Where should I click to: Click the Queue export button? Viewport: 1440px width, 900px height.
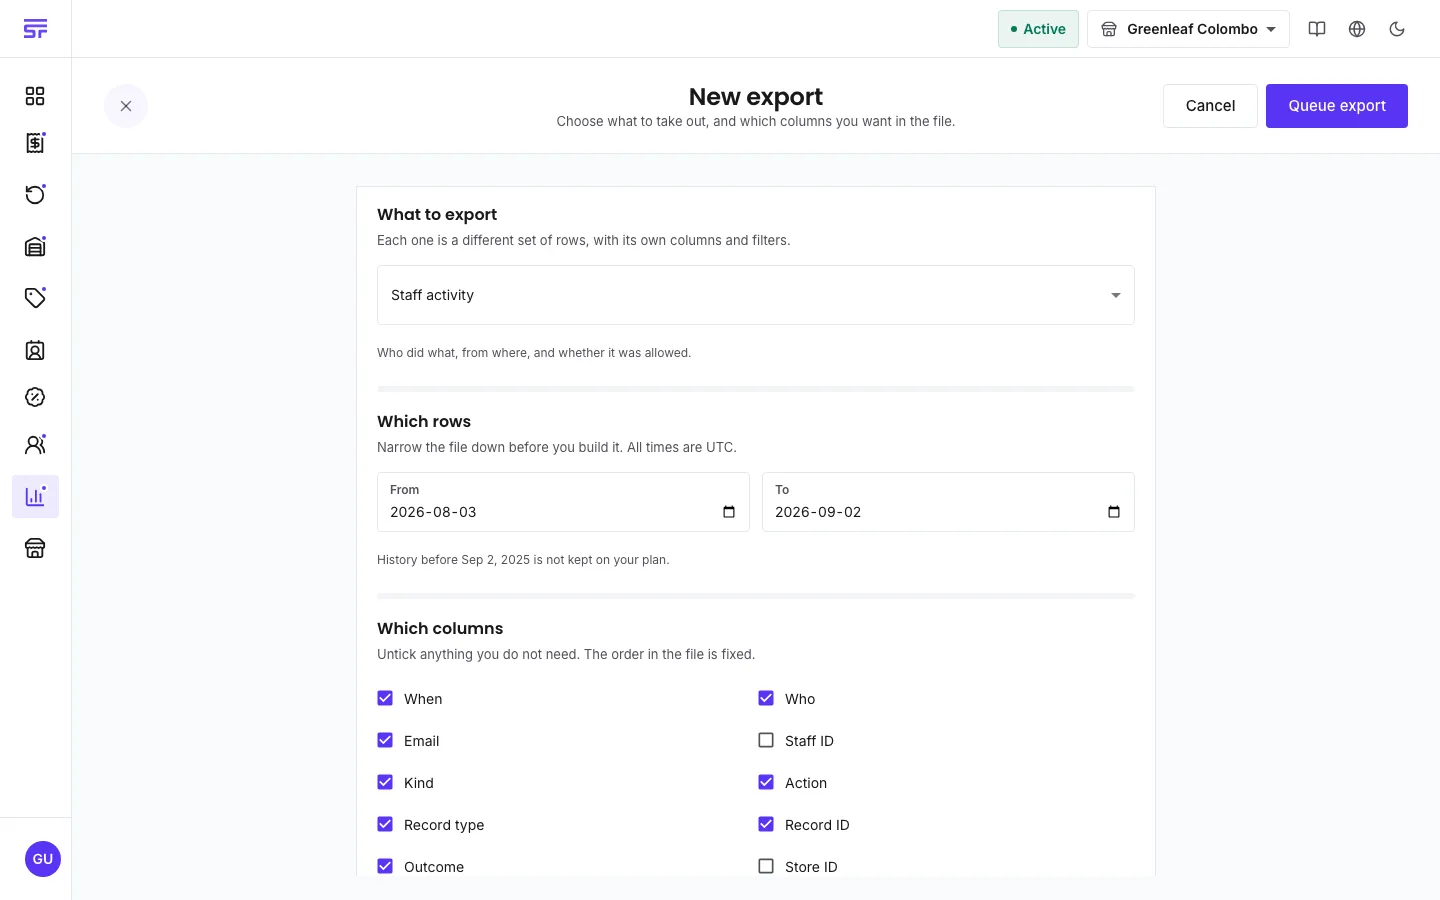coord(1337,106)
